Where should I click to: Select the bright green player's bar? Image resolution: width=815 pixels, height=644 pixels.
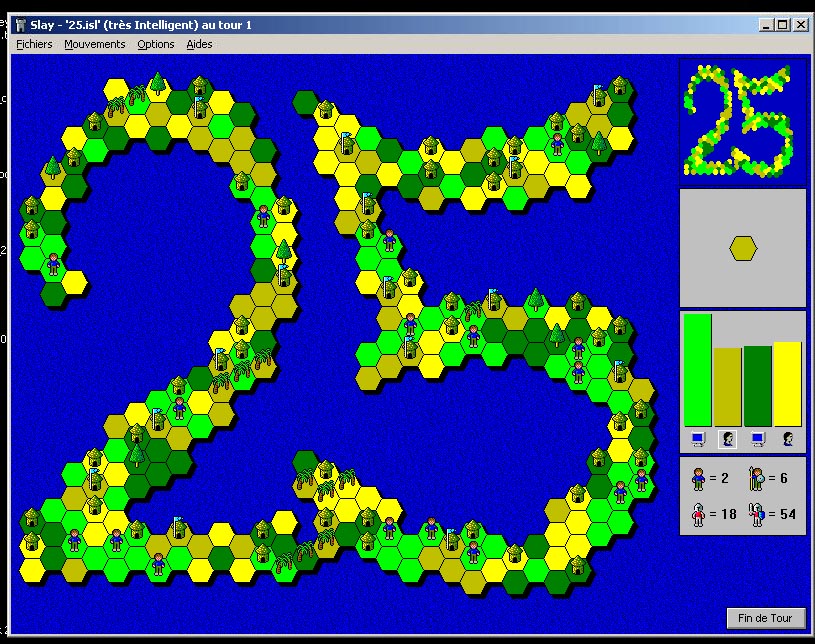click(698, 370)
